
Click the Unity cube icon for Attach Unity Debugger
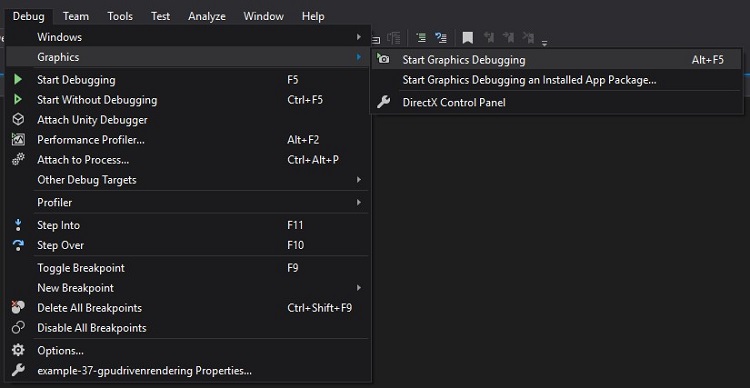18,120
